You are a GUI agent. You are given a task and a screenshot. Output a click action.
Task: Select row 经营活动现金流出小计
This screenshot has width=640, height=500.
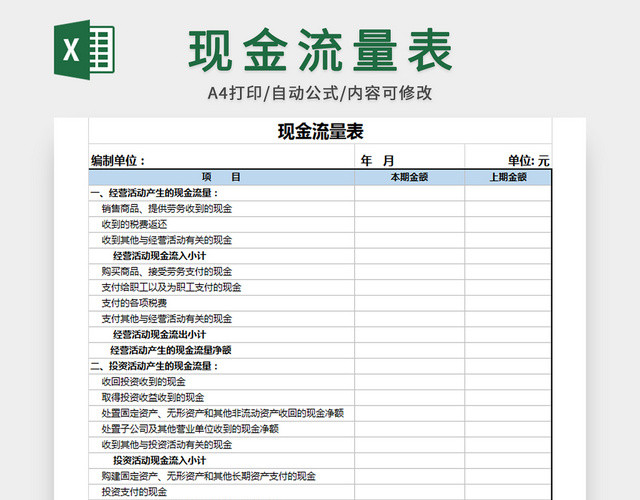tap(320, 334)
